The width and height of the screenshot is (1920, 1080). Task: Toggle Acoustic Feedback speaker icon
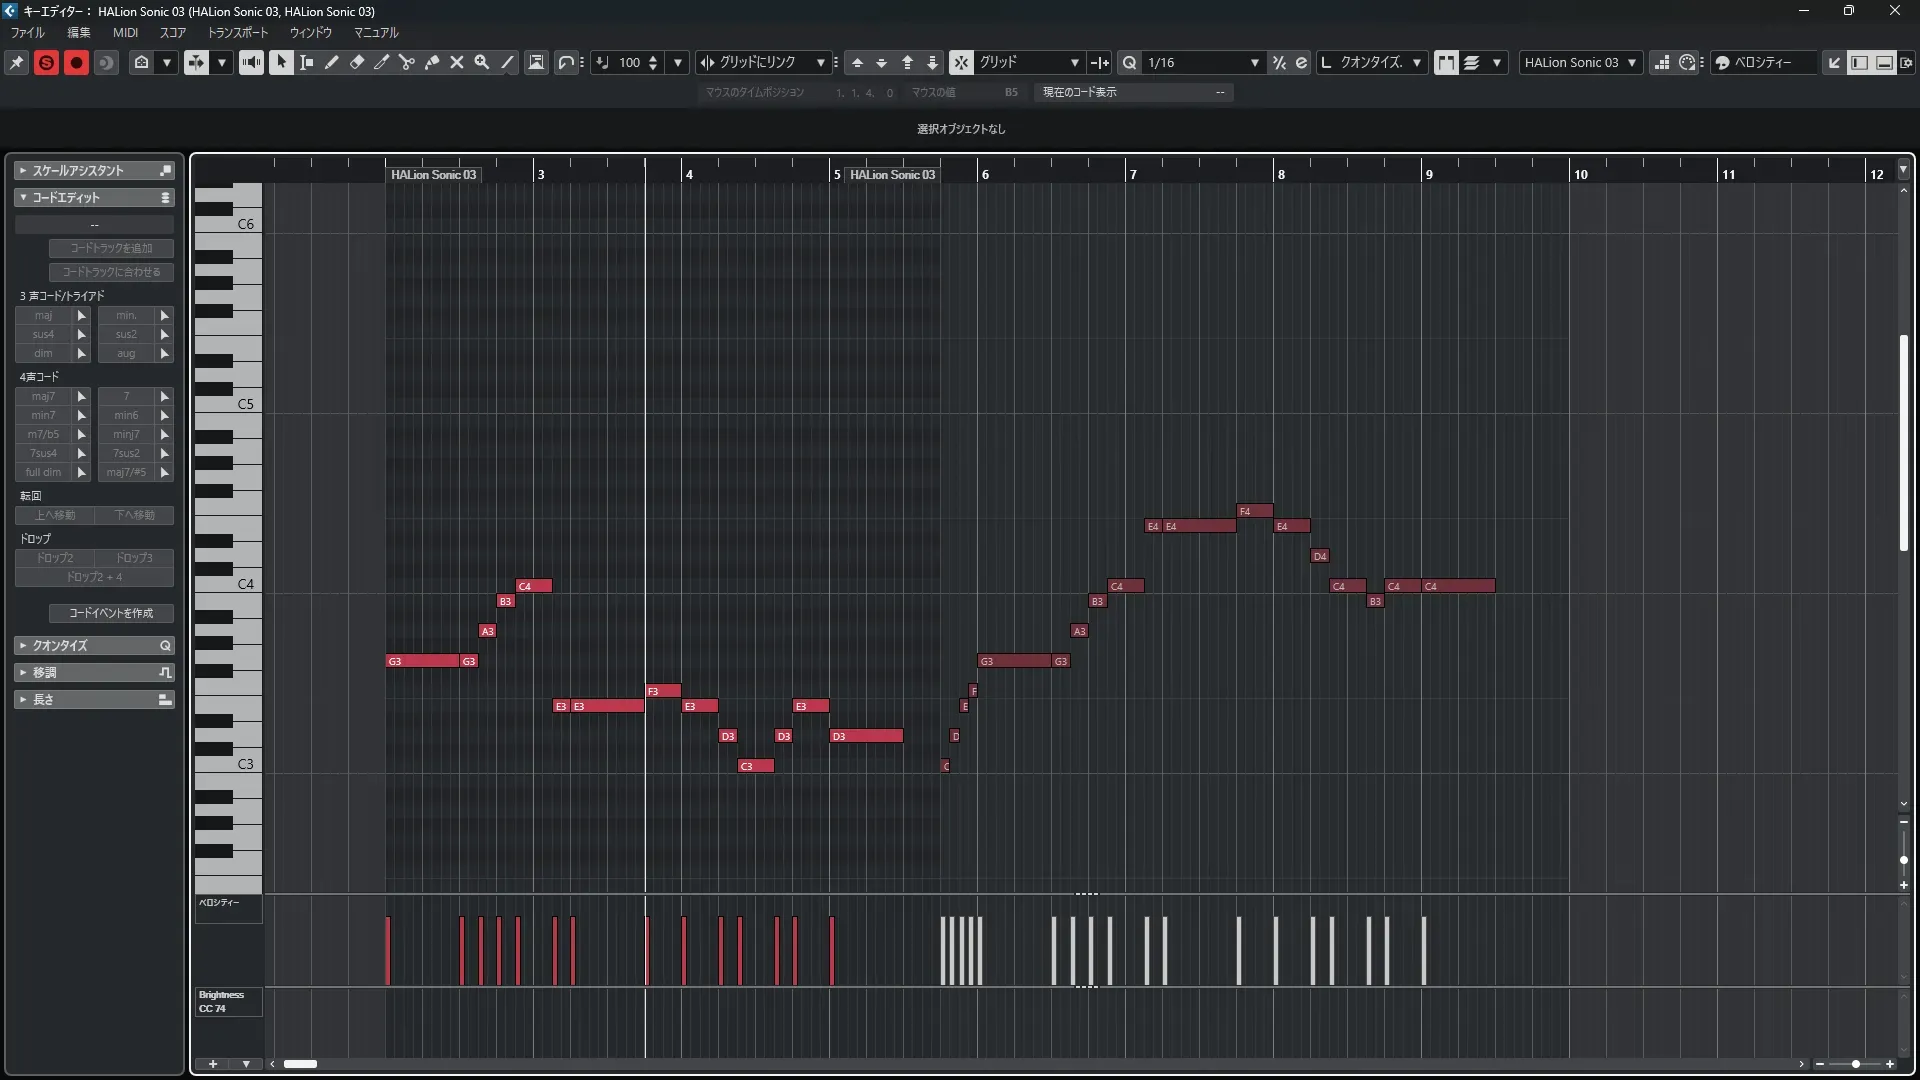pyautogui.click(x=251, y=63)
